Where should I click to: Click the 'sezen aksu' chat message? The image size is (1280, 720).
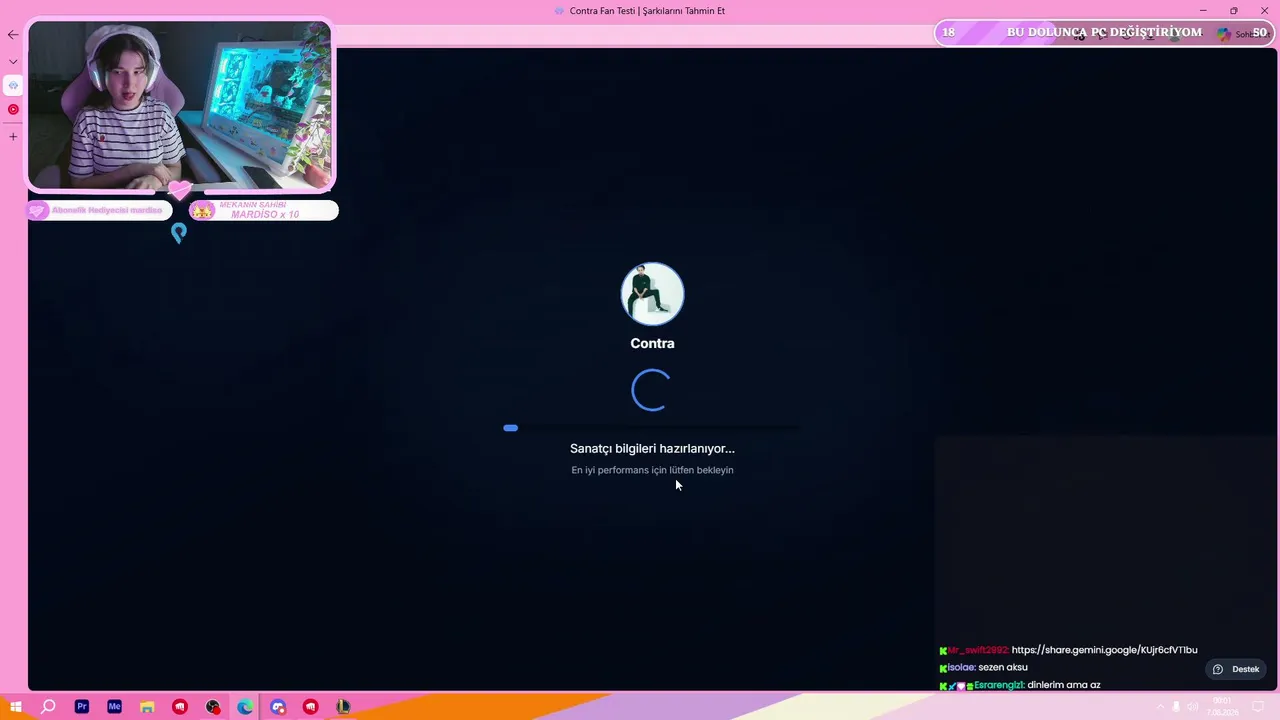coord(1003,667)
